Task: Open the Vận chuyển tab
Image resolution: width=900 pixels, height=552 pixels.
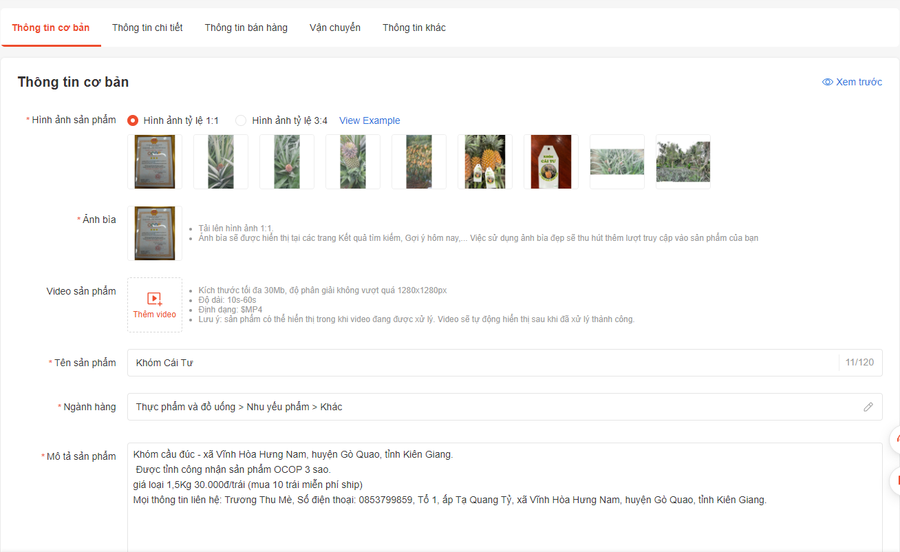Action: (335, 28)
